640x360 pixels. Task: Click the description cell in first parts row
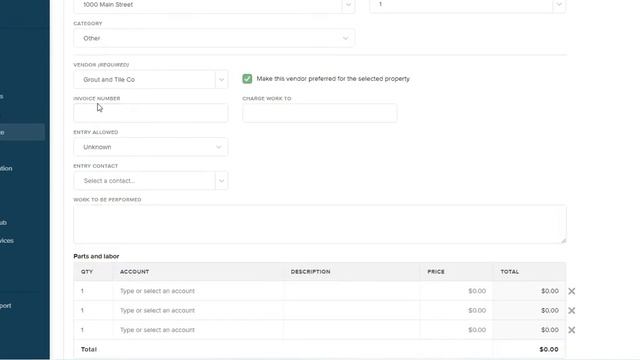352,291
